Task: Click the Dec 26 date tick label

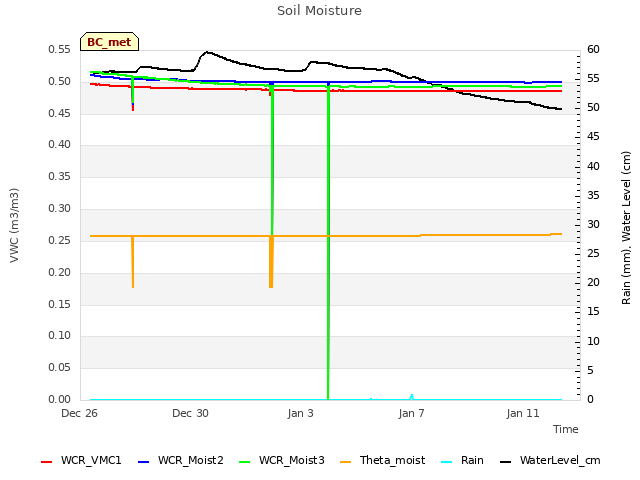Action: pyautogui.click(x=79, y=413)
